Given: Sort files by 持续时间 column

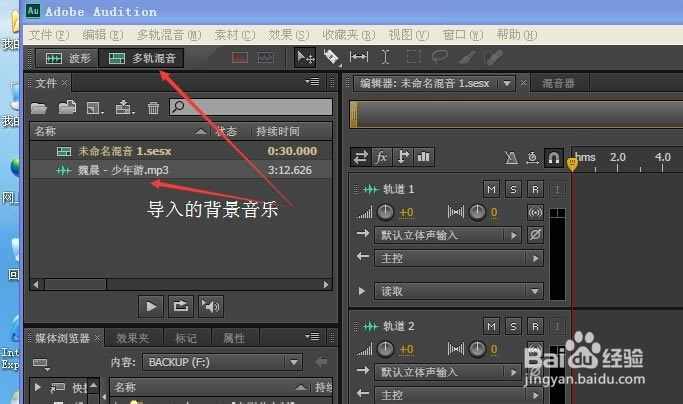Looking at the screenshot, I should click(x=277, y=131).
